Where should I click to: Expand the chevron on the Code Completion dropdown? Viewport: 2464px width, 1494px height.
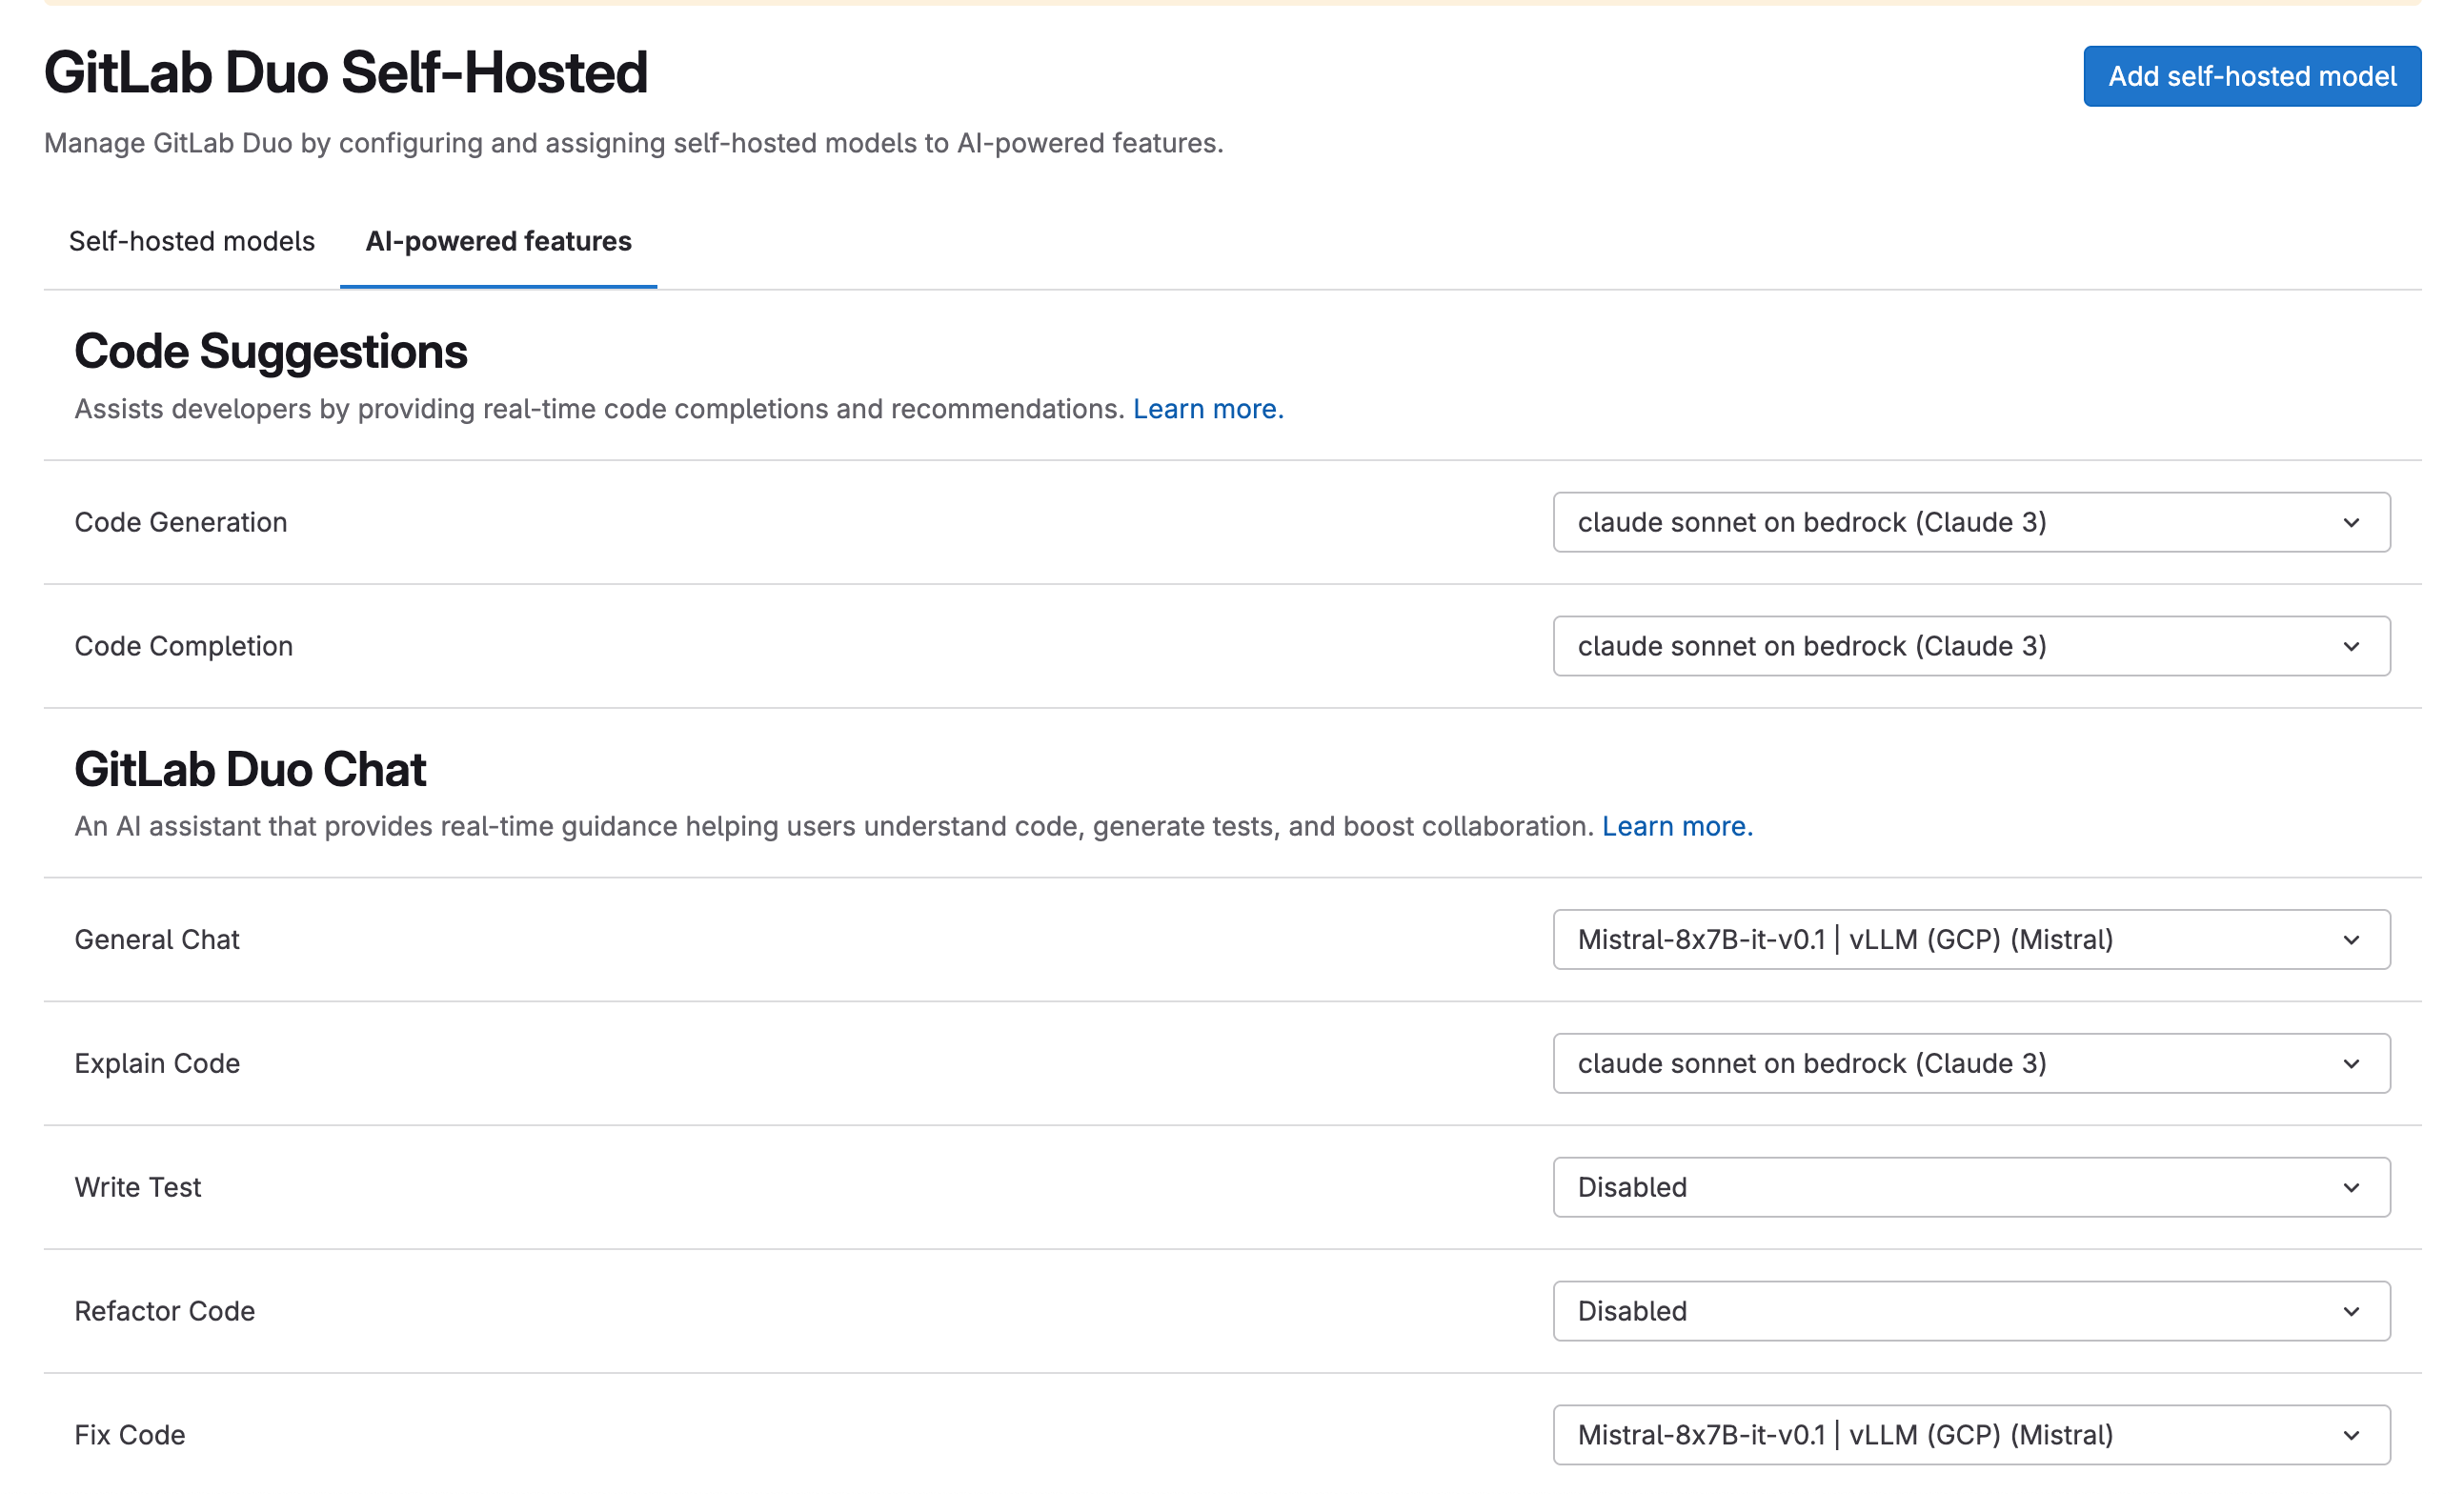pyautogui.click(x=2352, y=646)
